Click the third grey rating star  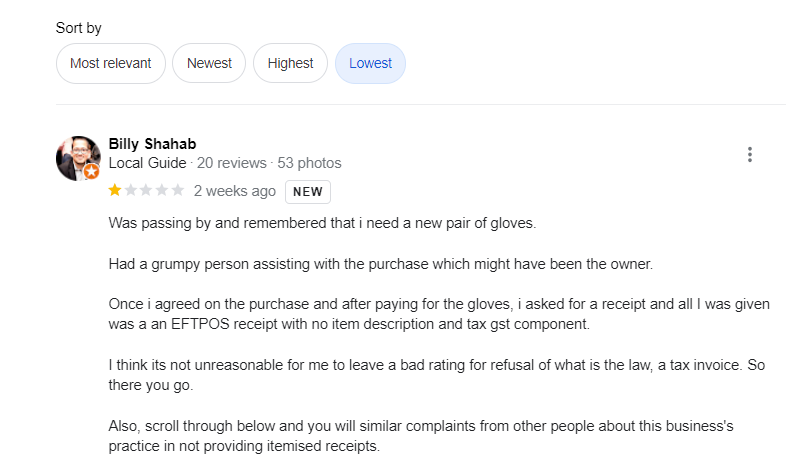pos(146,190)
